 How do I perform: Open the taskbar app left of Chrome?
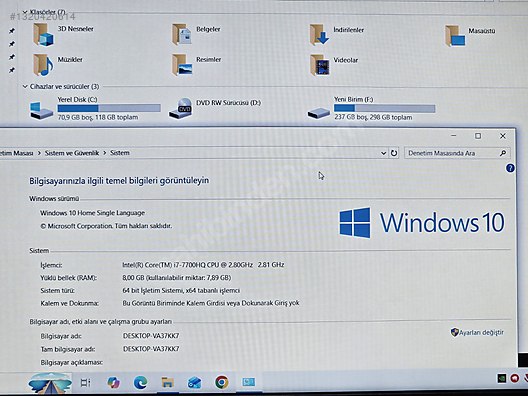point(194,383)
